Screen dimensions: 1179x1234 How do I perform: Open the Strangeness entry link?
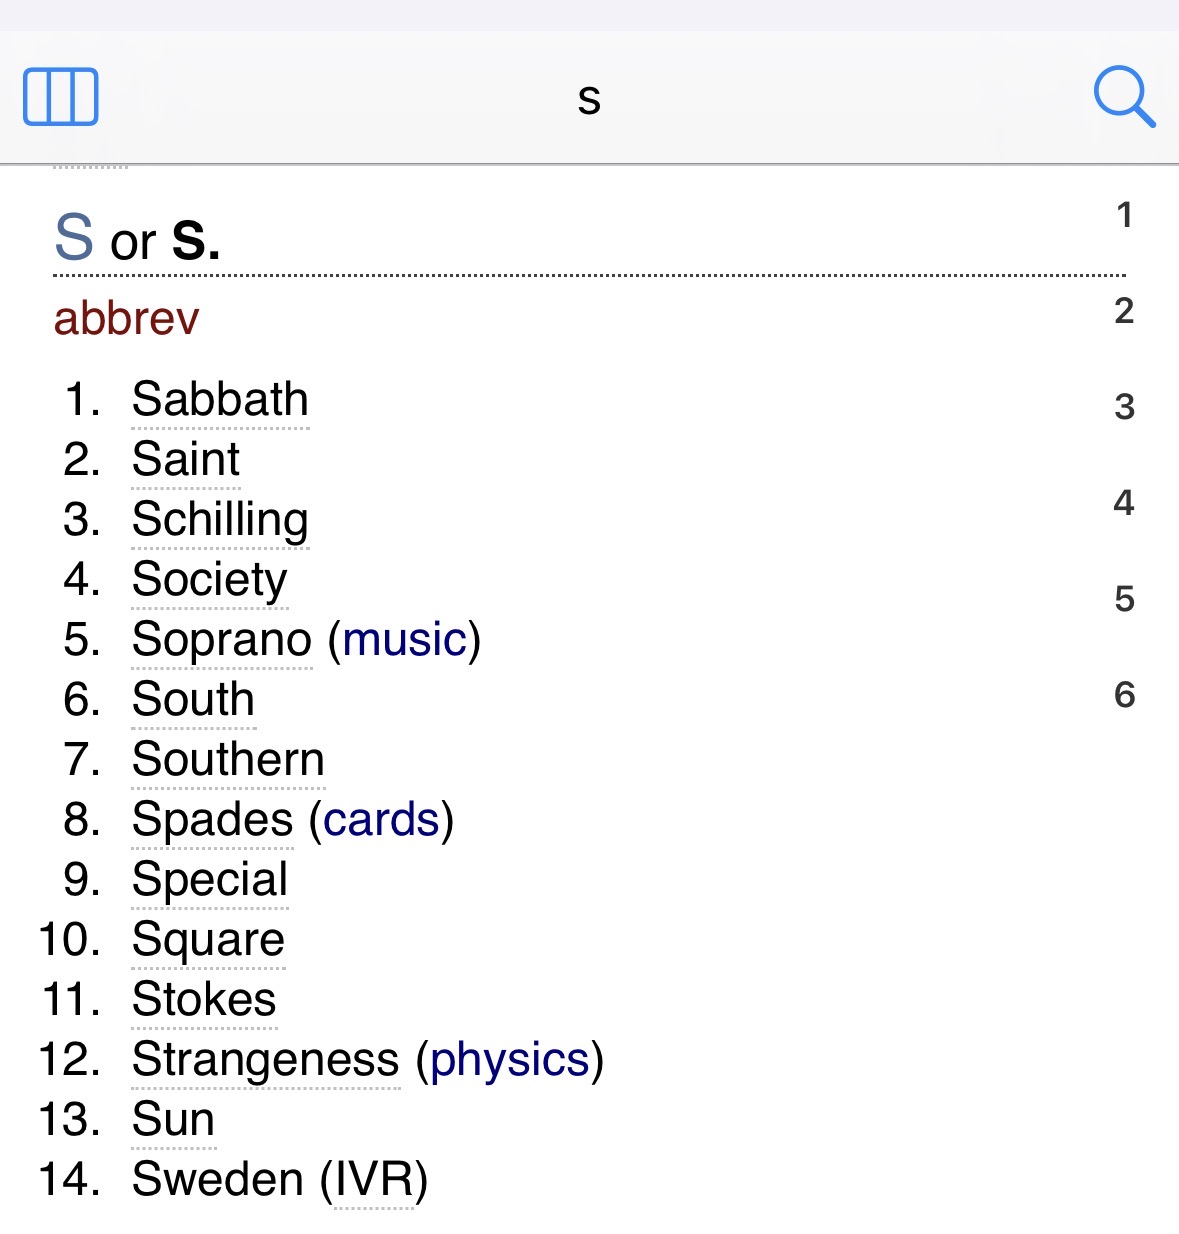click(266, 1060)
